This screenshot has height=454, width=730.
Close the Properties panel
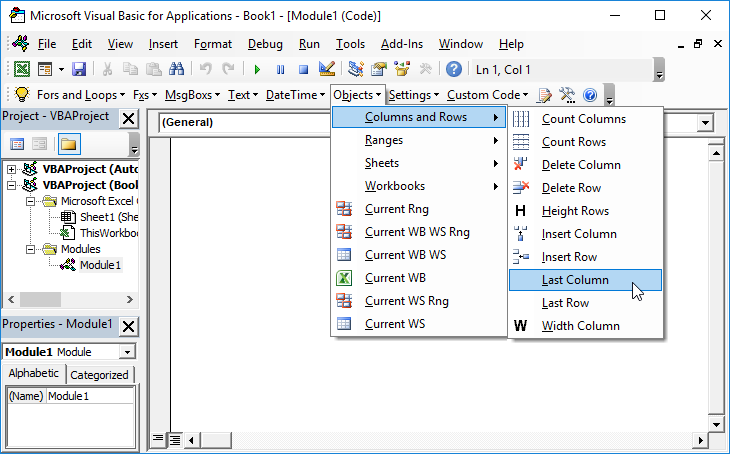pyautogui.click(x=128, y=326)
